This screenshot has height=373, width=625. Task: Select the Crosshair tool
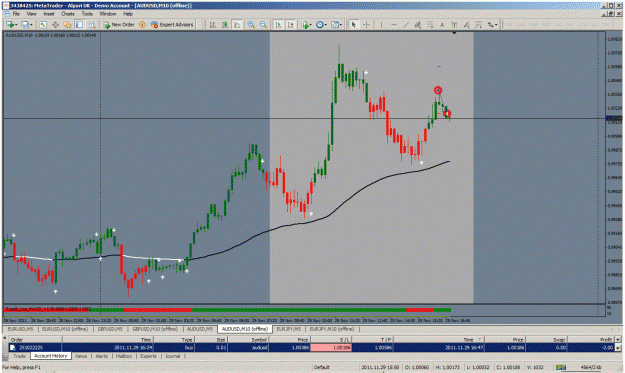[366, 25]
